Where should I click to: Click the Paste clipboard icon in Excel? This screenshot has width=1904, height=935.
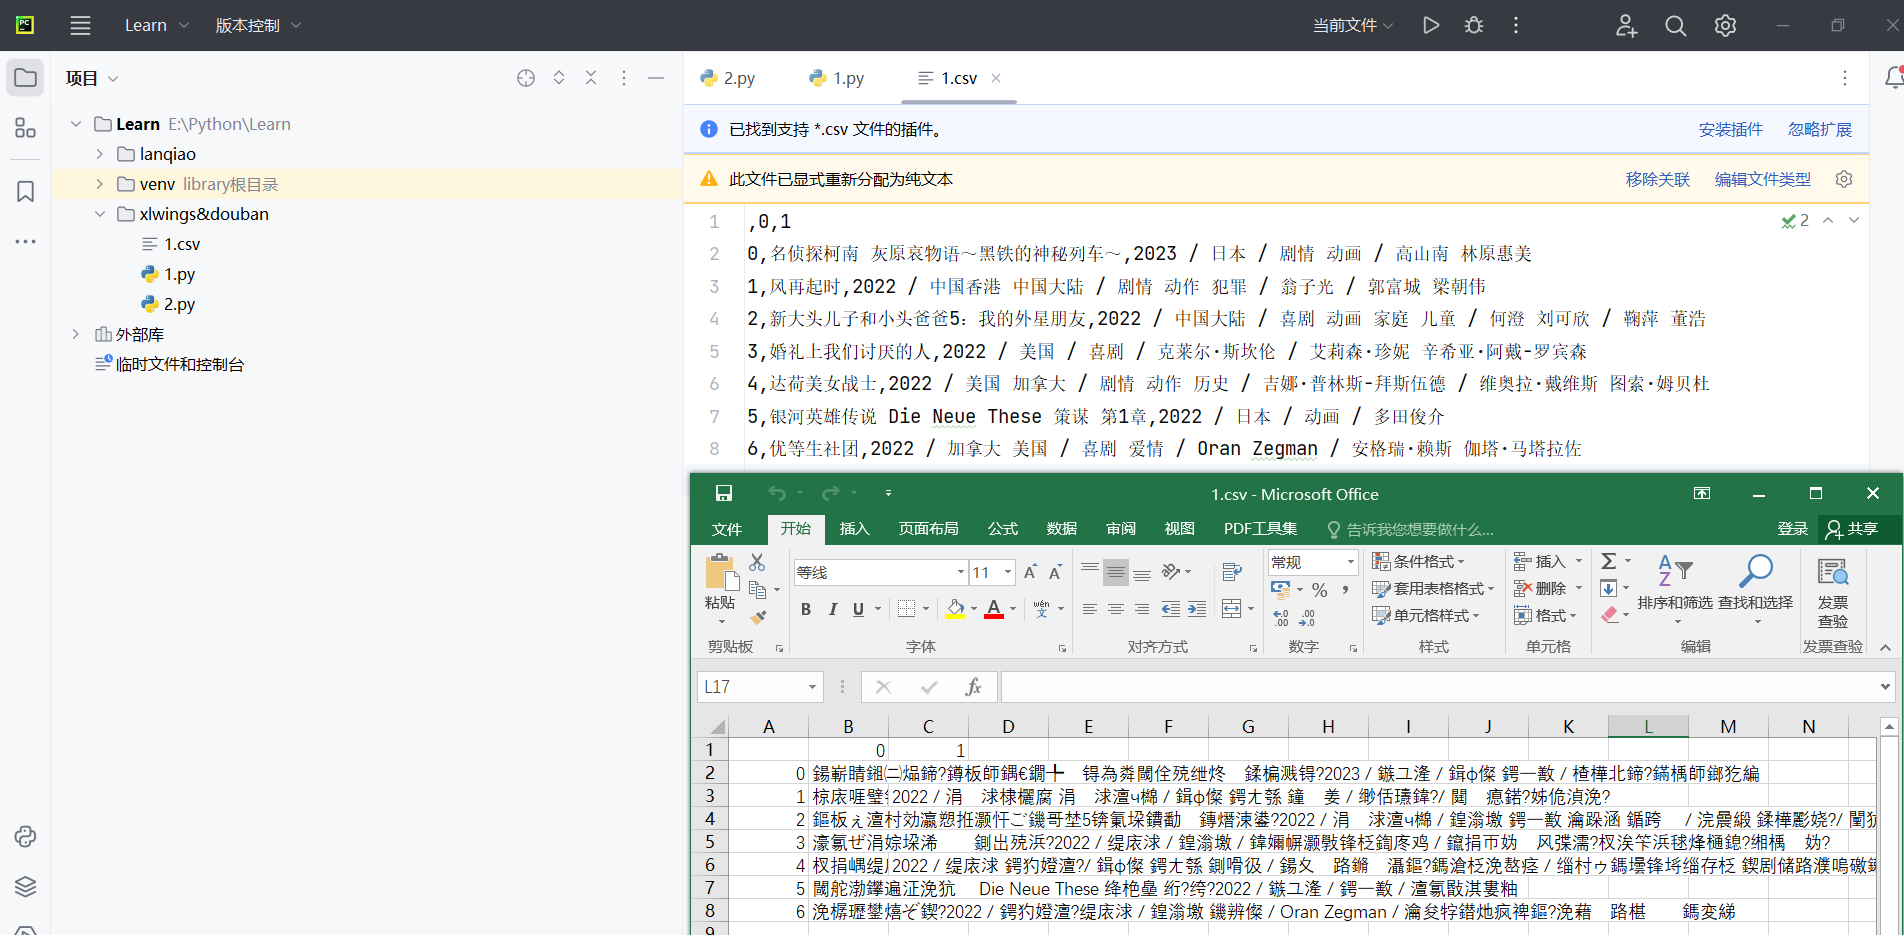(x=720, y=573)
